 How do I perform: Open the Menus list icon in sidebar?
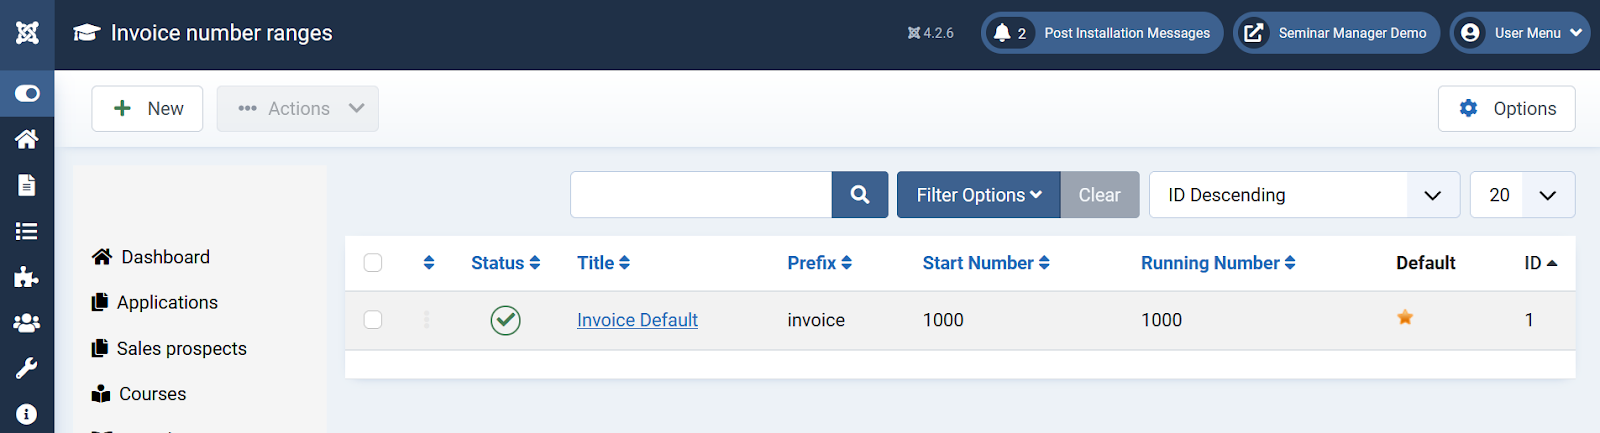pos(27,231)
